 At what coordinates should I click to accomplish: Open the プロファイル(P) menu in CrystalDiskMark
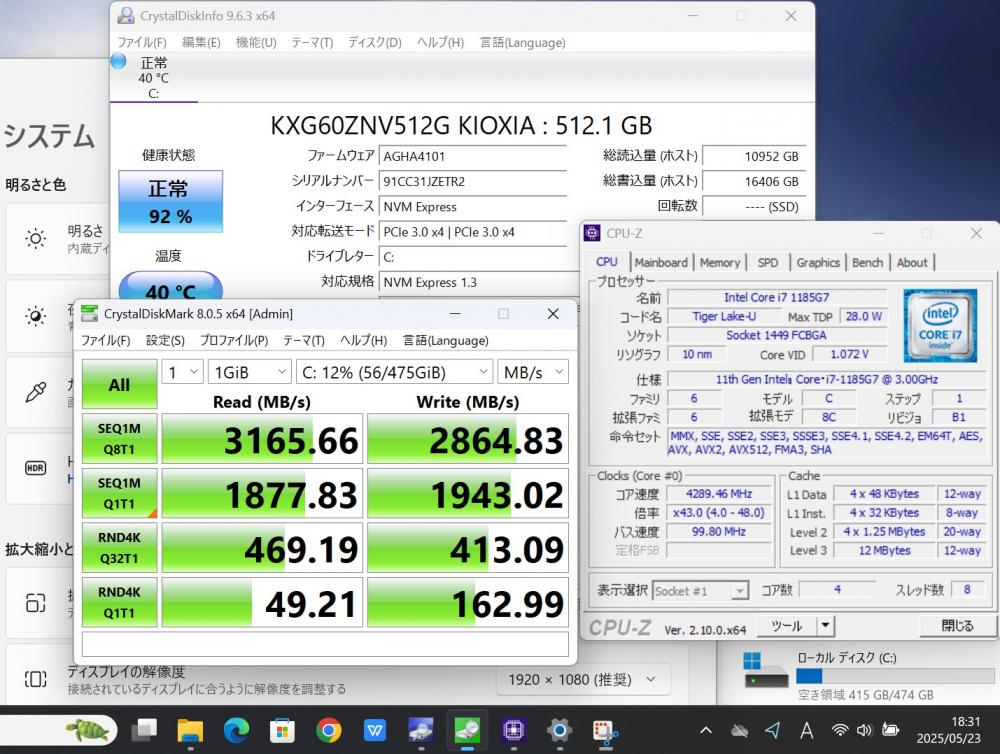pos(233,340)
